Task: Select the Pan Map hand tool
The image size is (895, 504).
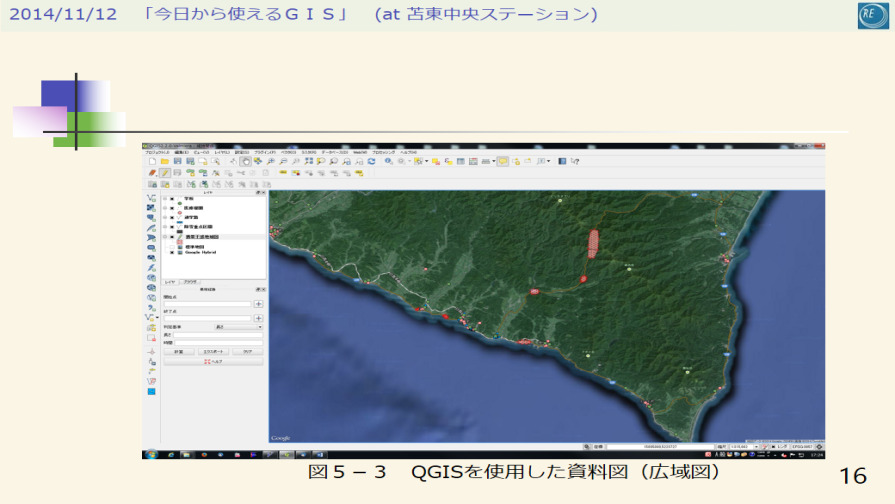Action: coord(244,161)
